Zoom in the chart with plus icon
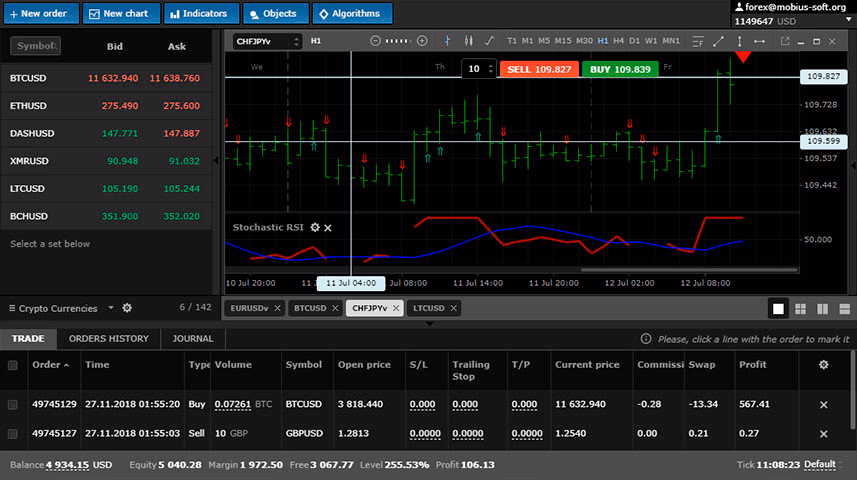Image resolution: width=857 pixels, height=480 pixels. tap(422, 41)
